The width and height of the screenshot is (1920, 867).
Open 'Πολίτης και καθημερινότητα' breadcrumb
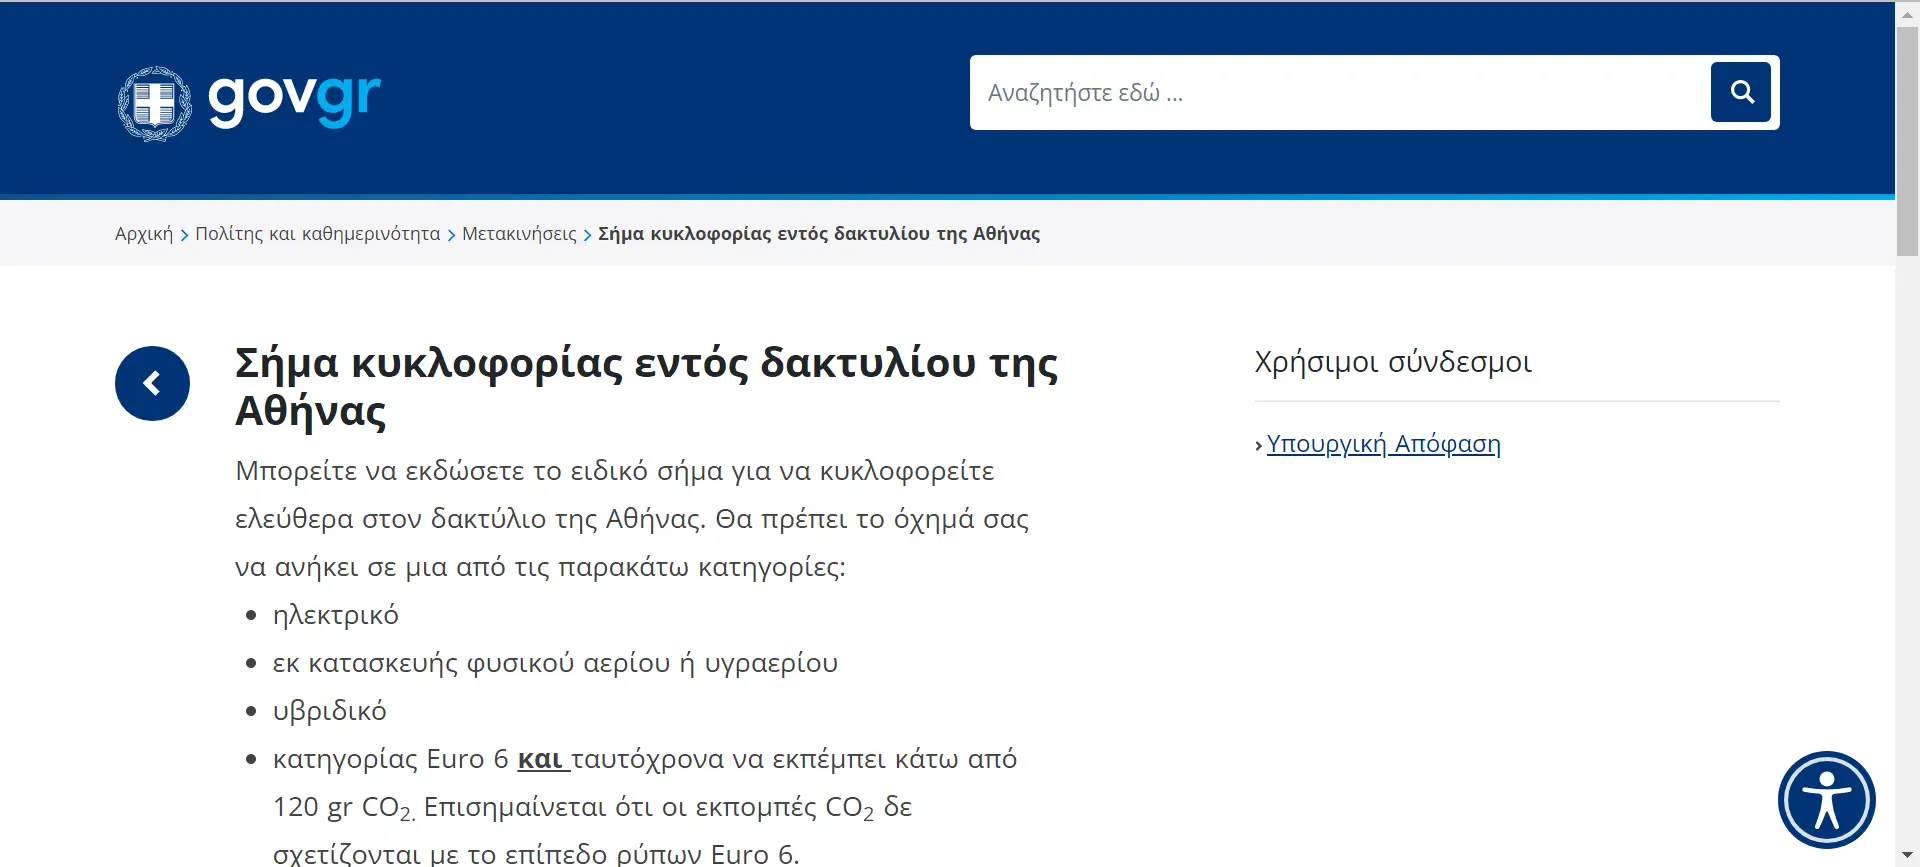[317, 233]
